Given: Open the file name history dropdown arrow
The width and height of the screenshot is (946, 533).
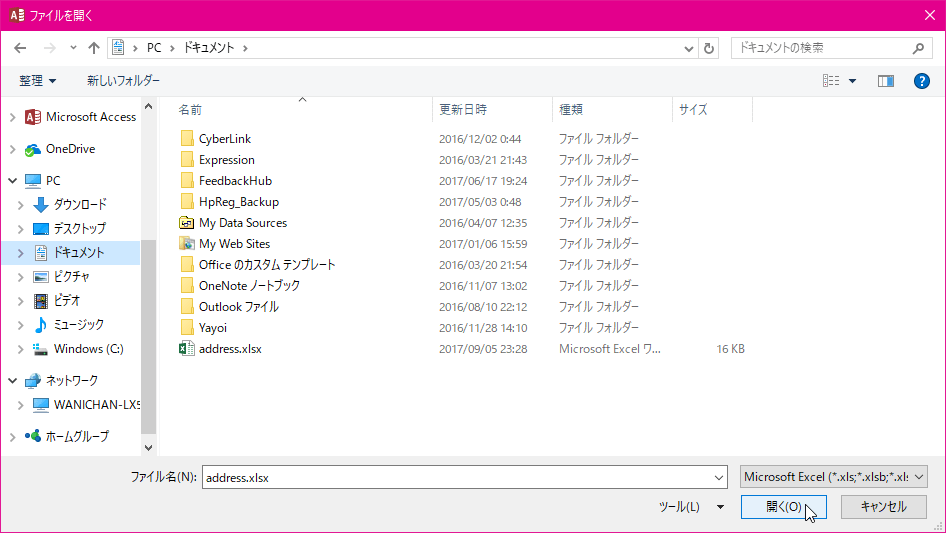Looking at the screenshot, I should [x=719, y=477].
